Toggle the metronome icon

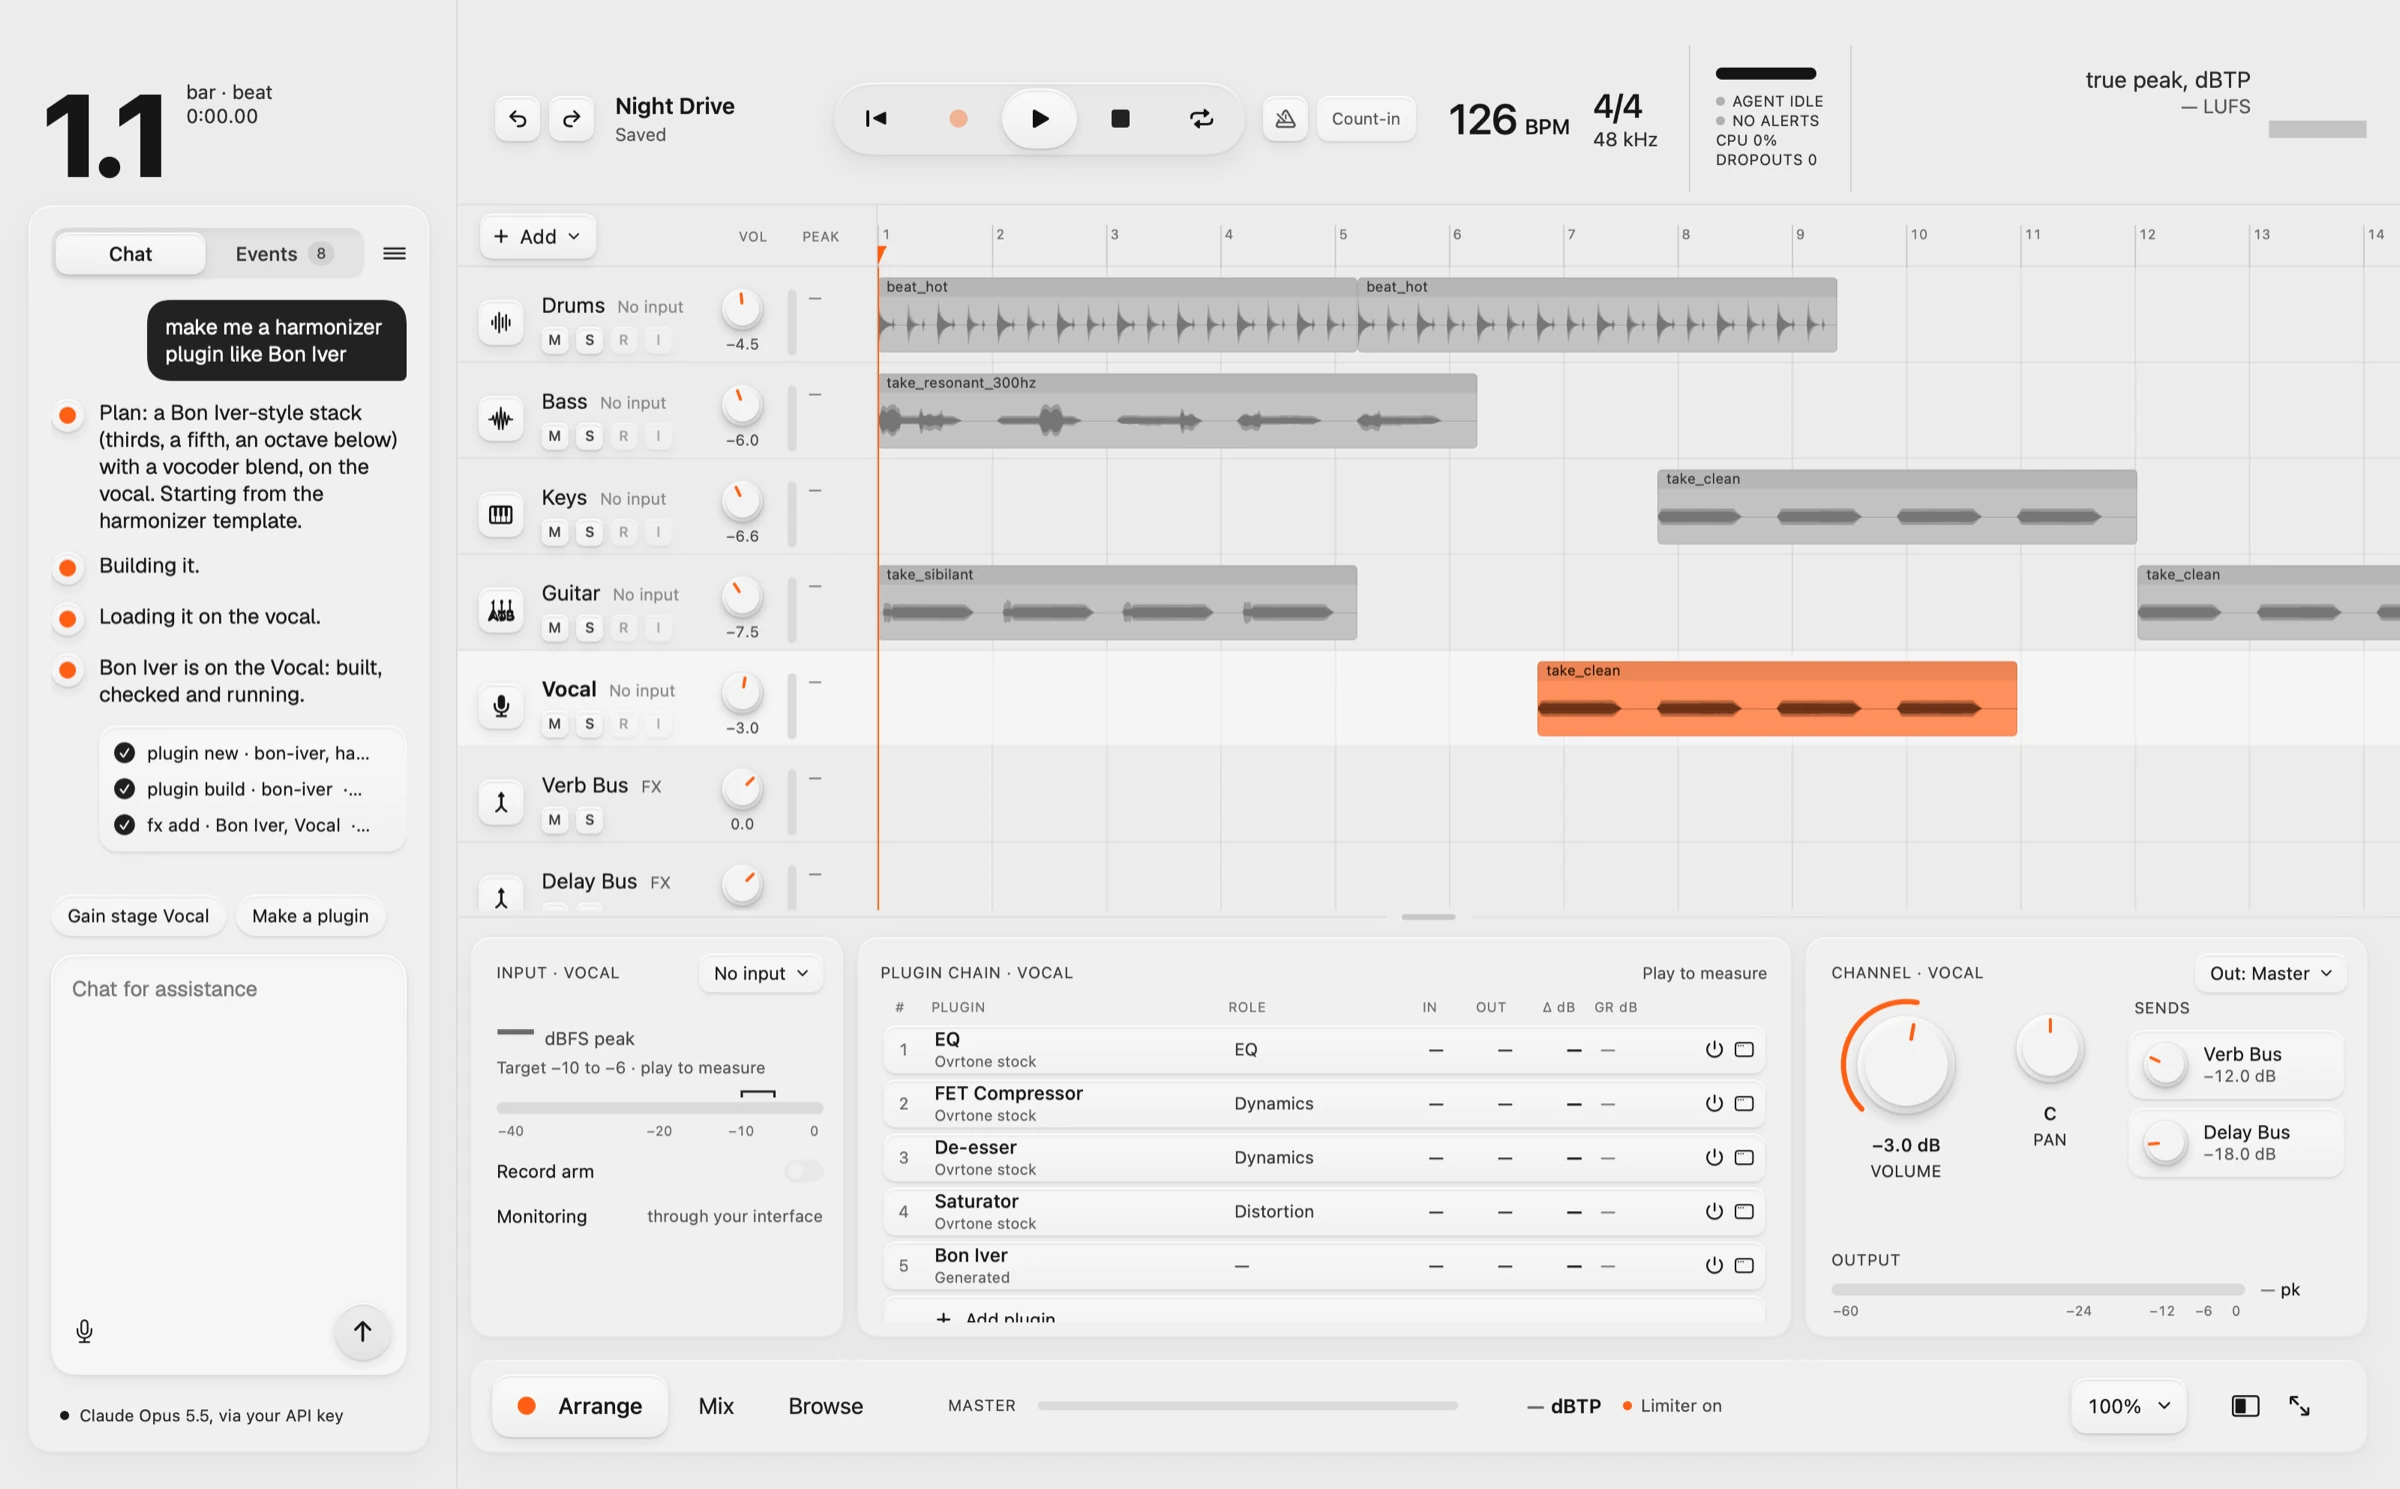pos(1285,119)
